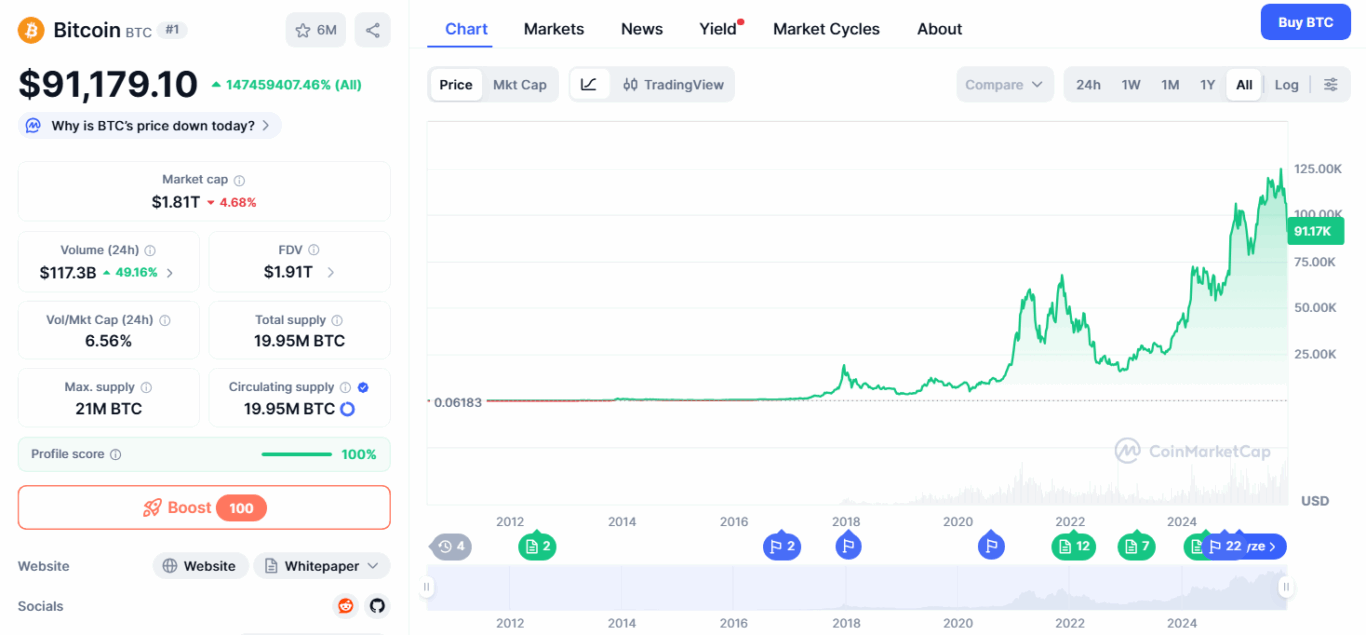Viewport: 1366px width, 635px height.
Task: Click Market cap info icon
Action: tap(239, 181)
